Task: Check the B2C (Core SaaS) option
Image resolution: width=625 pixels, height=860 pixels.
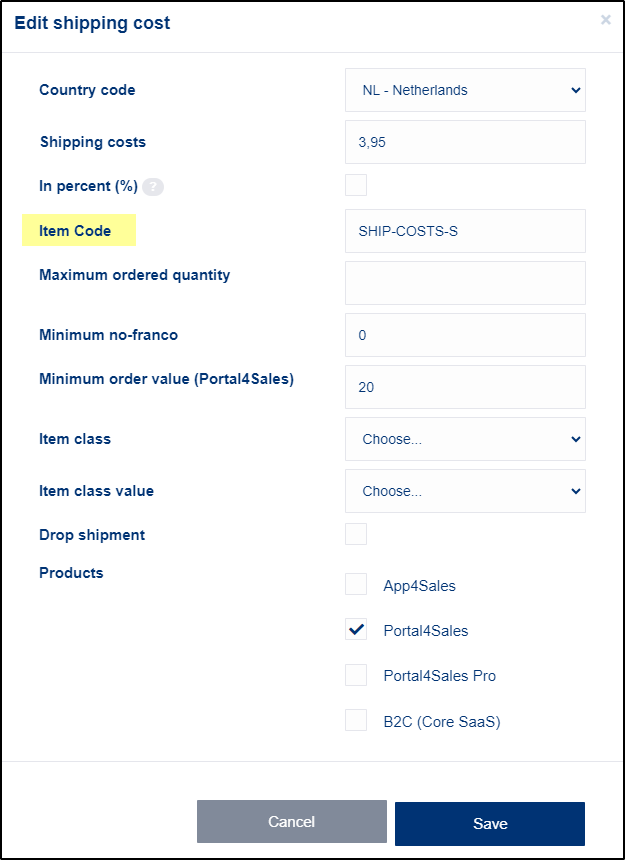Action: 356,720
